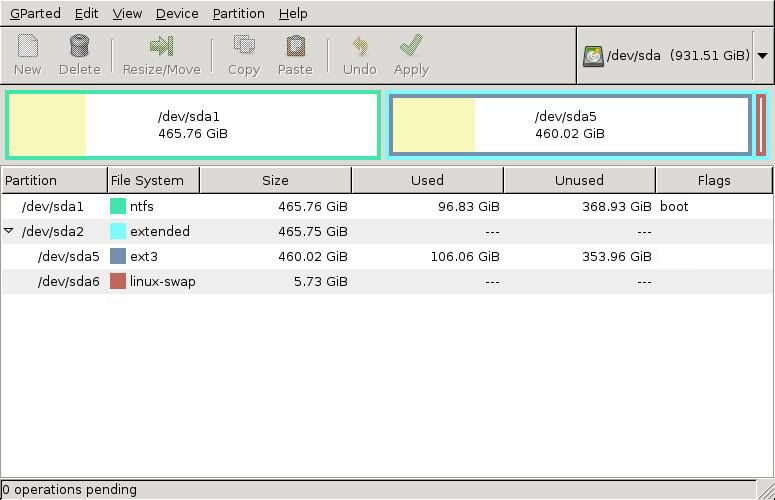Sort by the Flags column header
The height and width of the screenshot is (500, 775).
714,180
